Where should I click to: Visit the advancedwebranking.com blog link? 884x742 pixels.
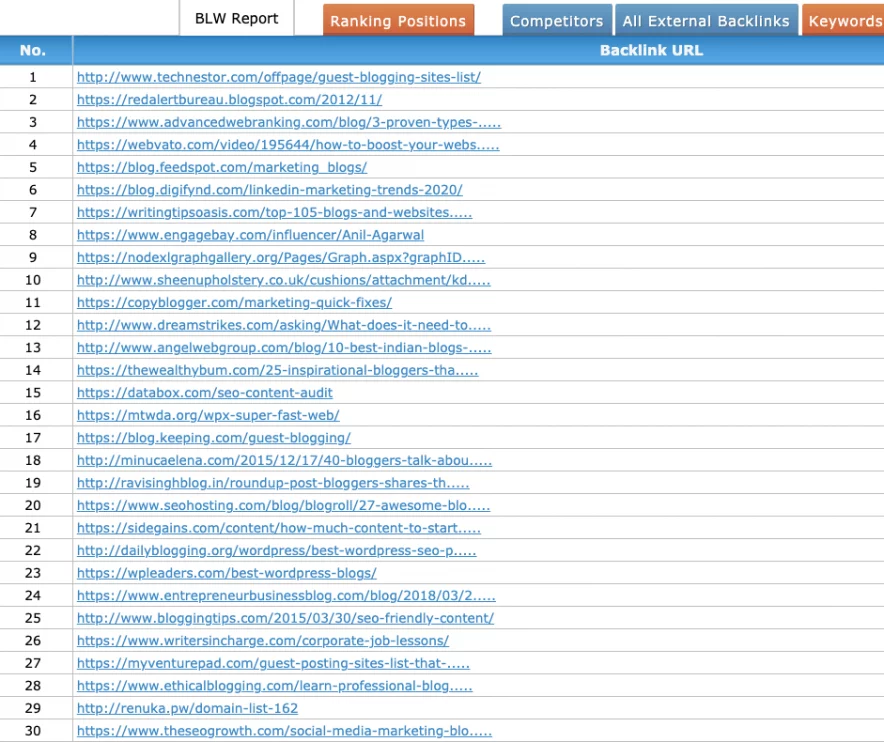(x=289, y=122)
